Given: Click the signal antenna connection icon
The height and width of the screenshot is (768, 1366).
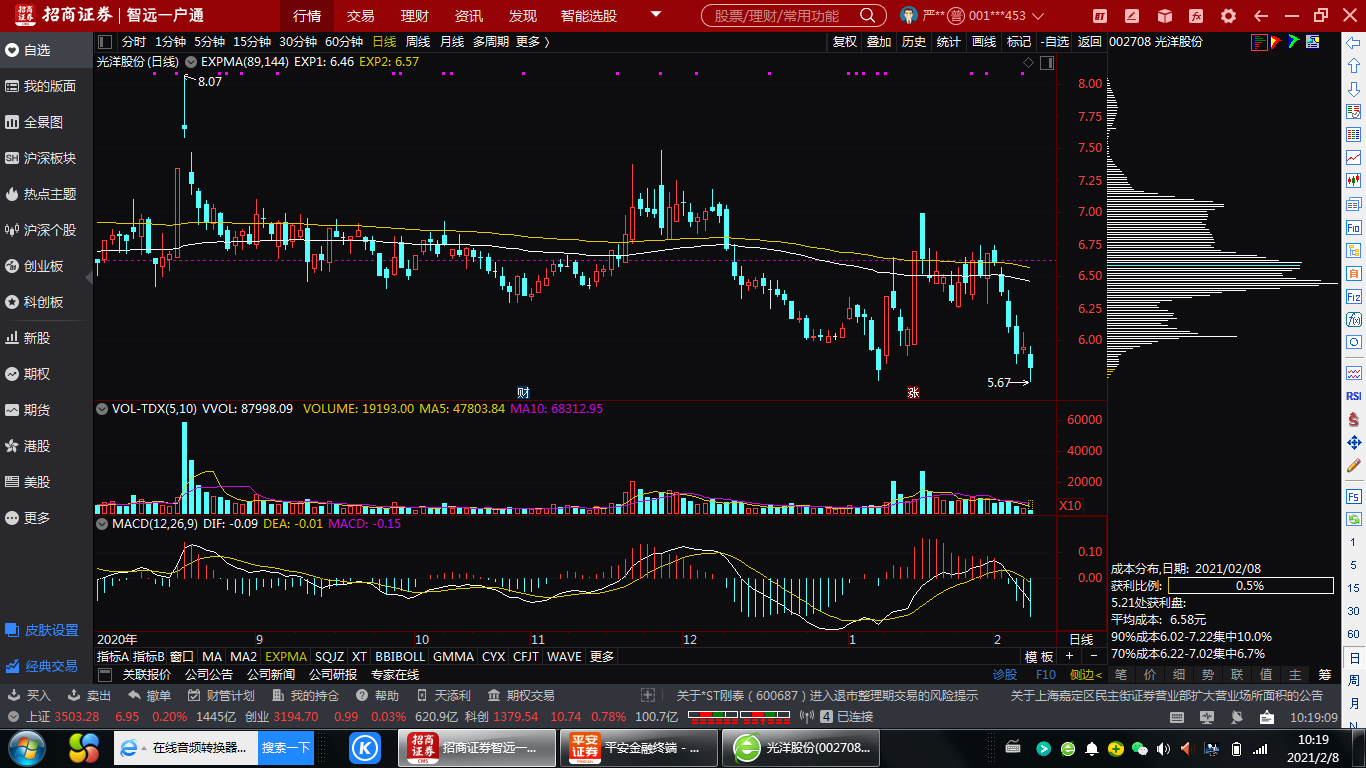Looking at the screenshot, I should (807, 717).
